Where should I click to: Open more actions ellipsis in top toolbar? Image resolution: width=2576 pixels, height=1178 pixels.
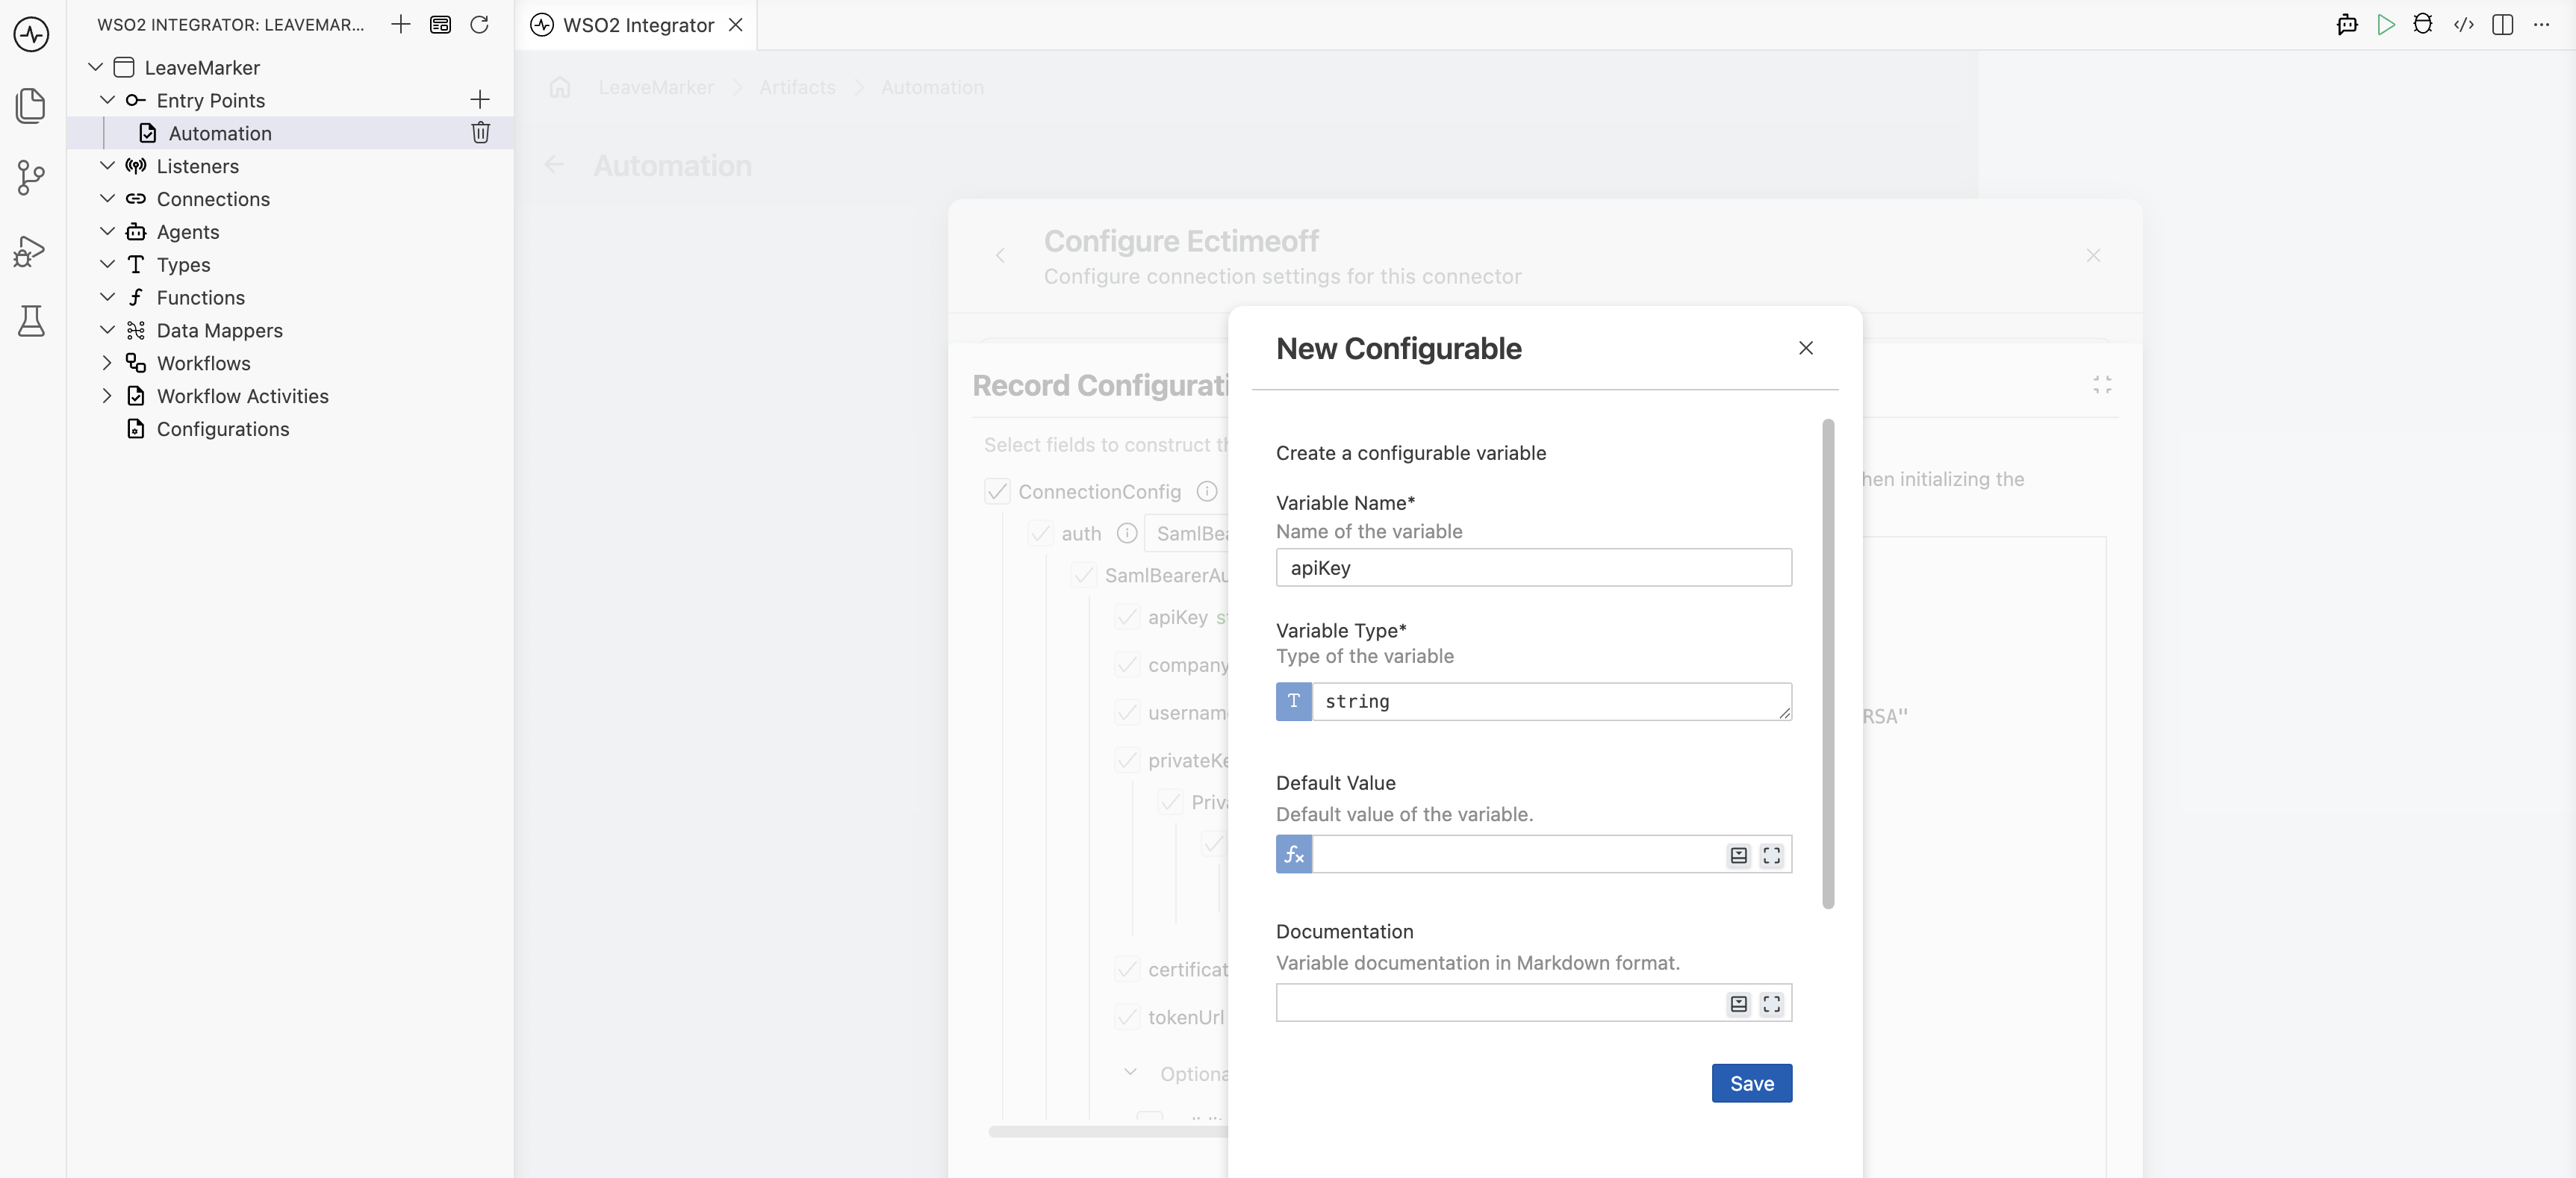coord(2541,24)
